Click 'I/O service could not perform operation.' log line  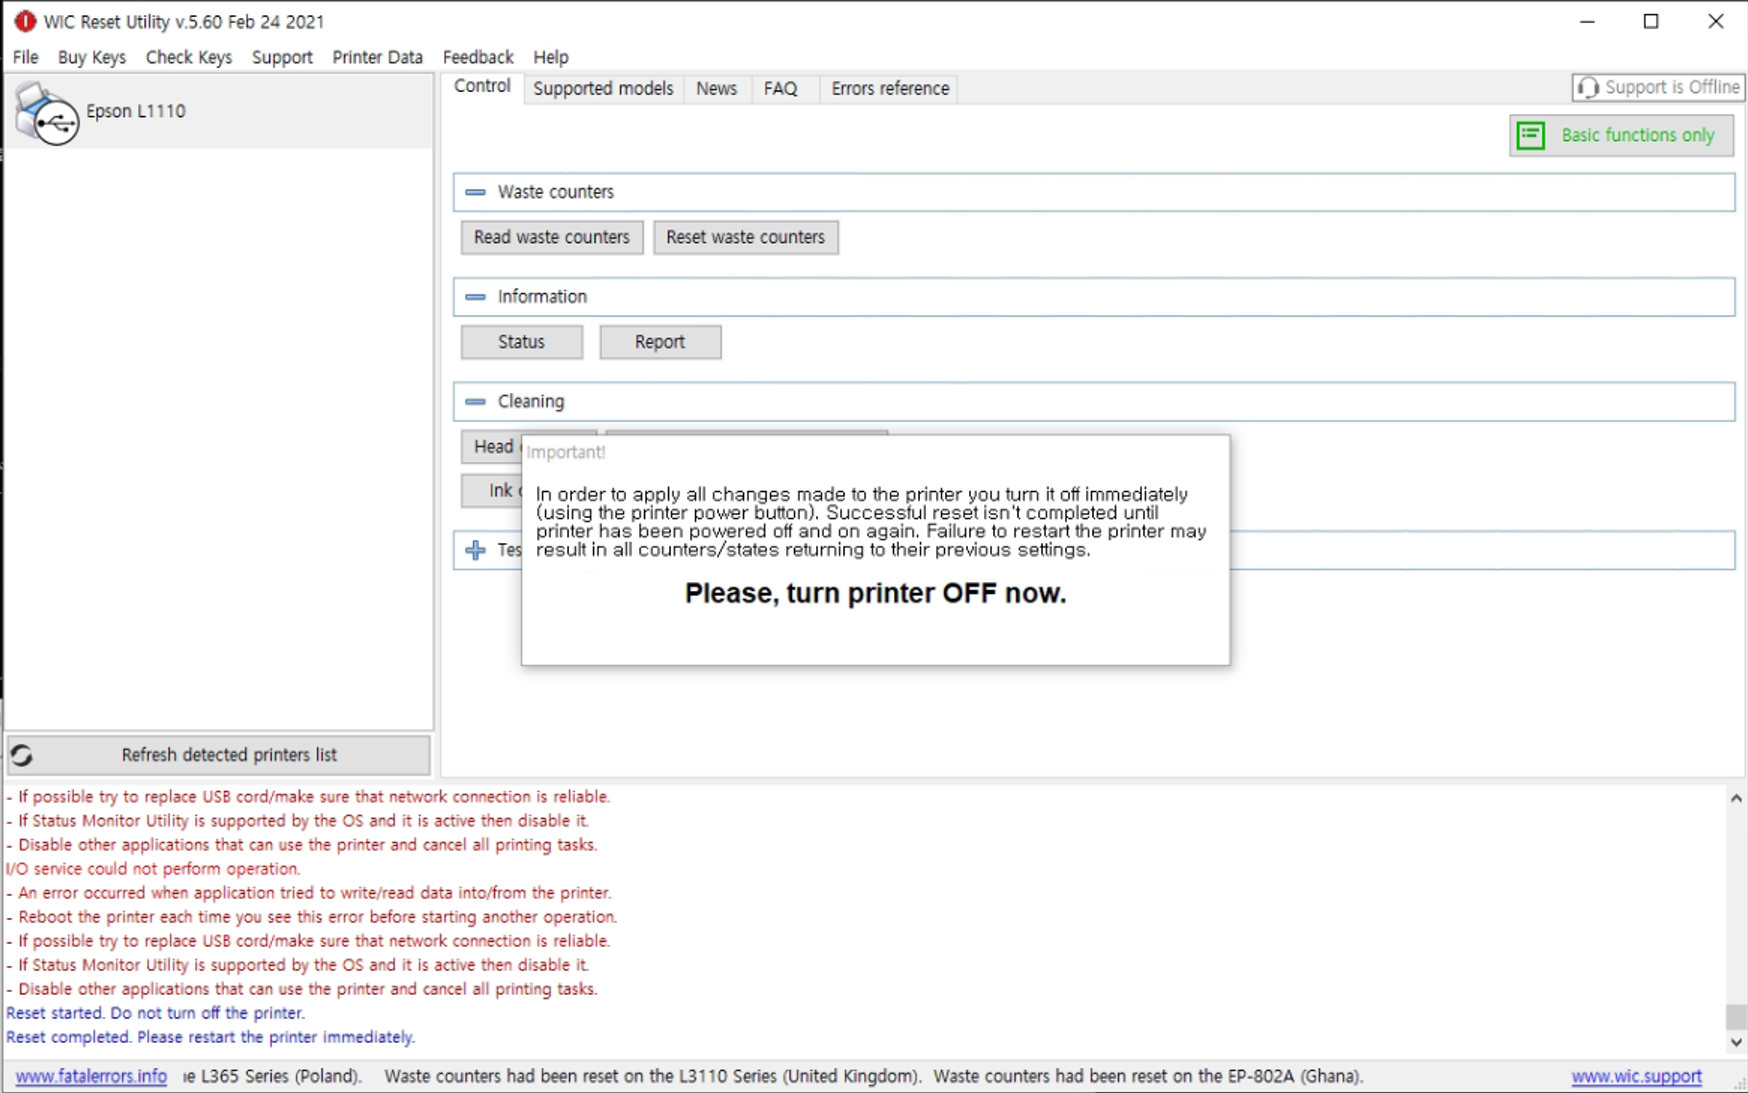point(153,869)
